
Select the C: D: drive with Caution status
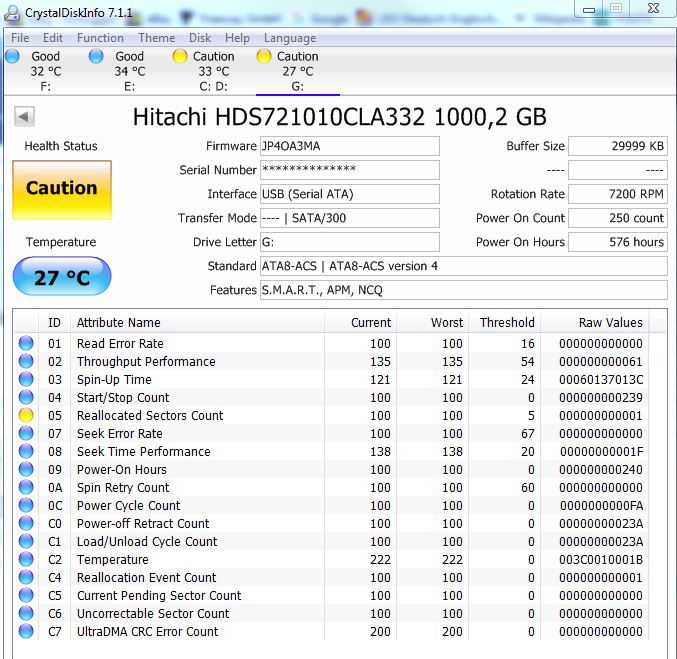(213, 71)
